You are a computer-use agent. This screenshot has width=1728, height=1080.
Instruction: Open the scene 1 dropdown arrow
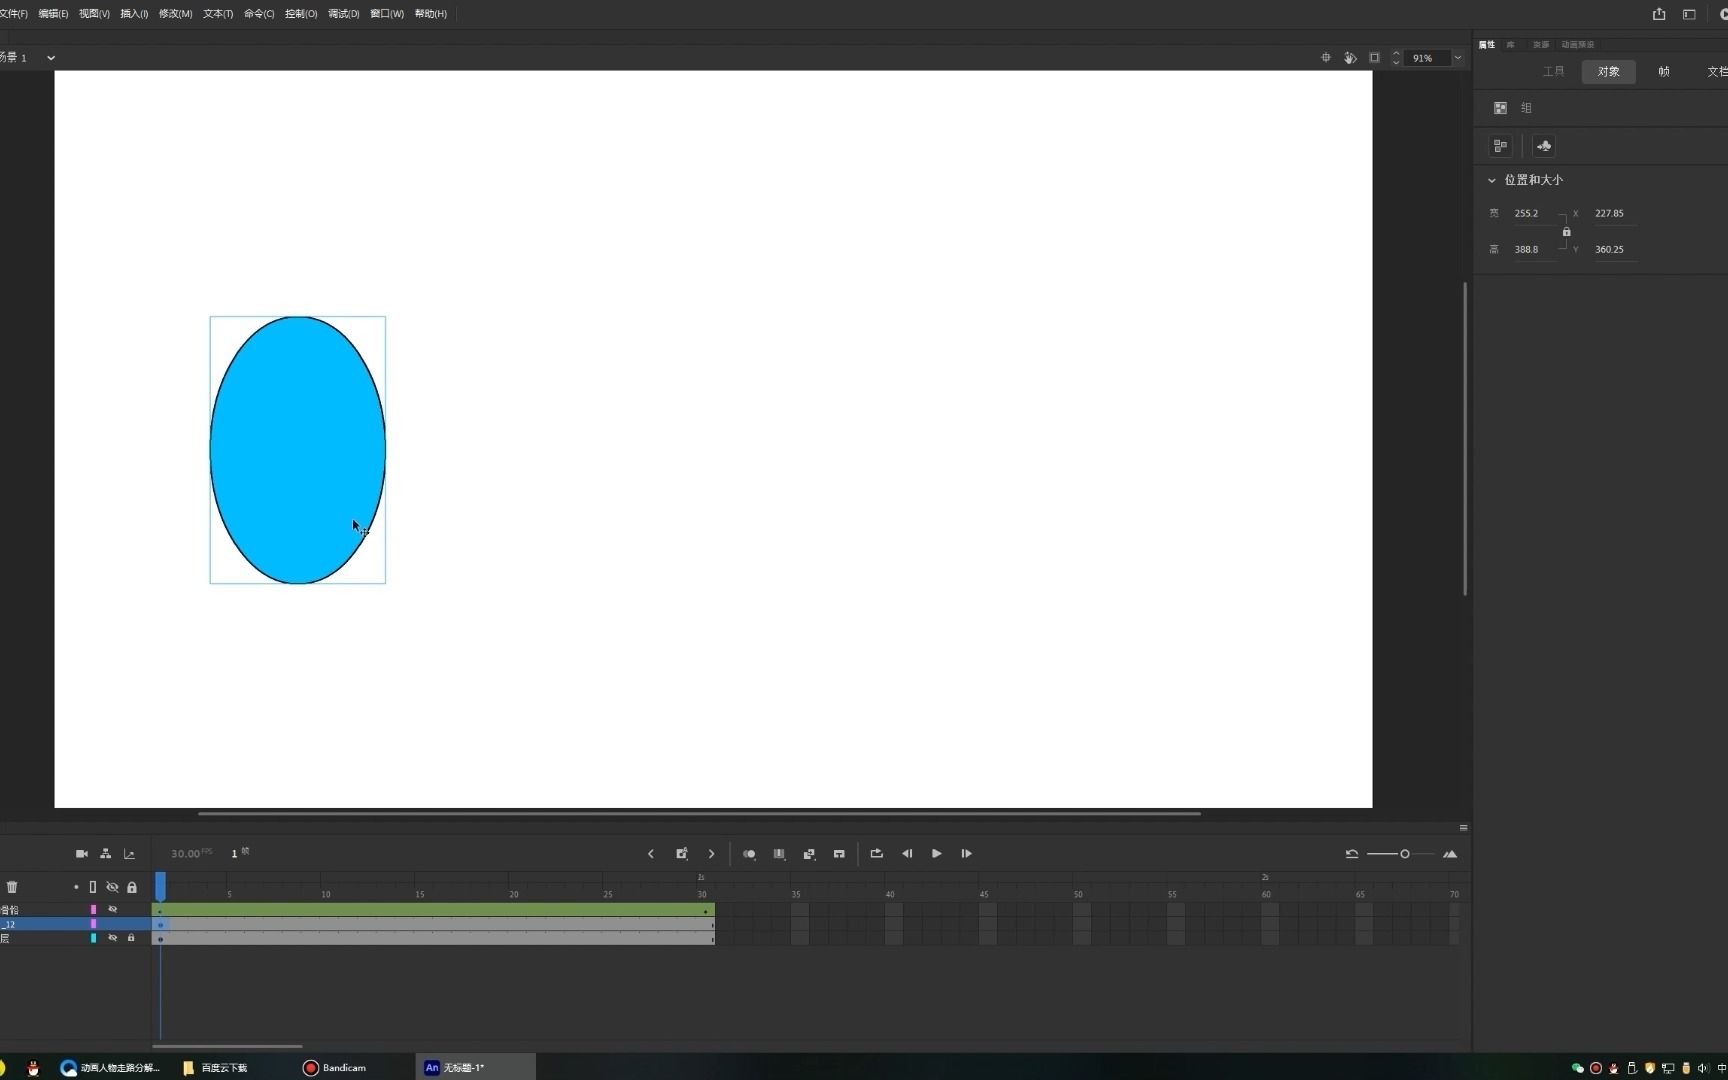(51, 58)
